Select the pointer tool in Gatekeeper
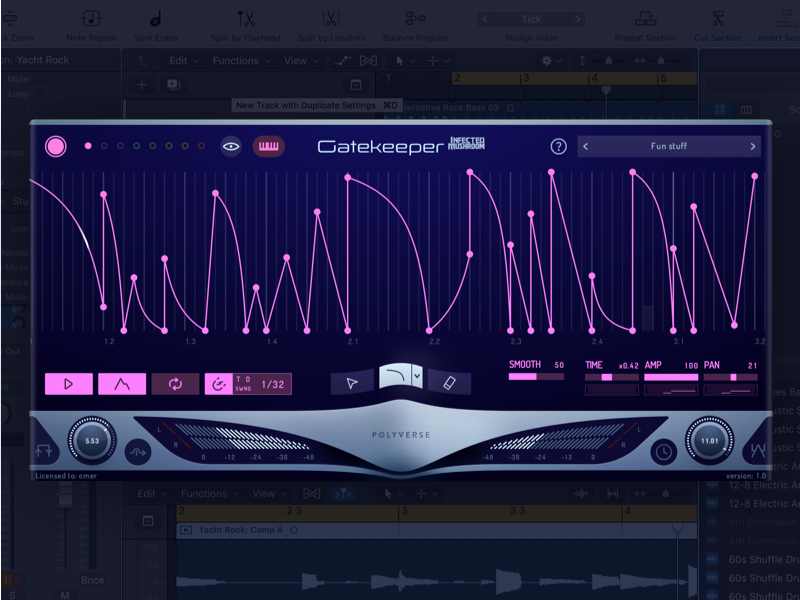The height and width of the screenshot is (600, 800). tap(352, 381)
